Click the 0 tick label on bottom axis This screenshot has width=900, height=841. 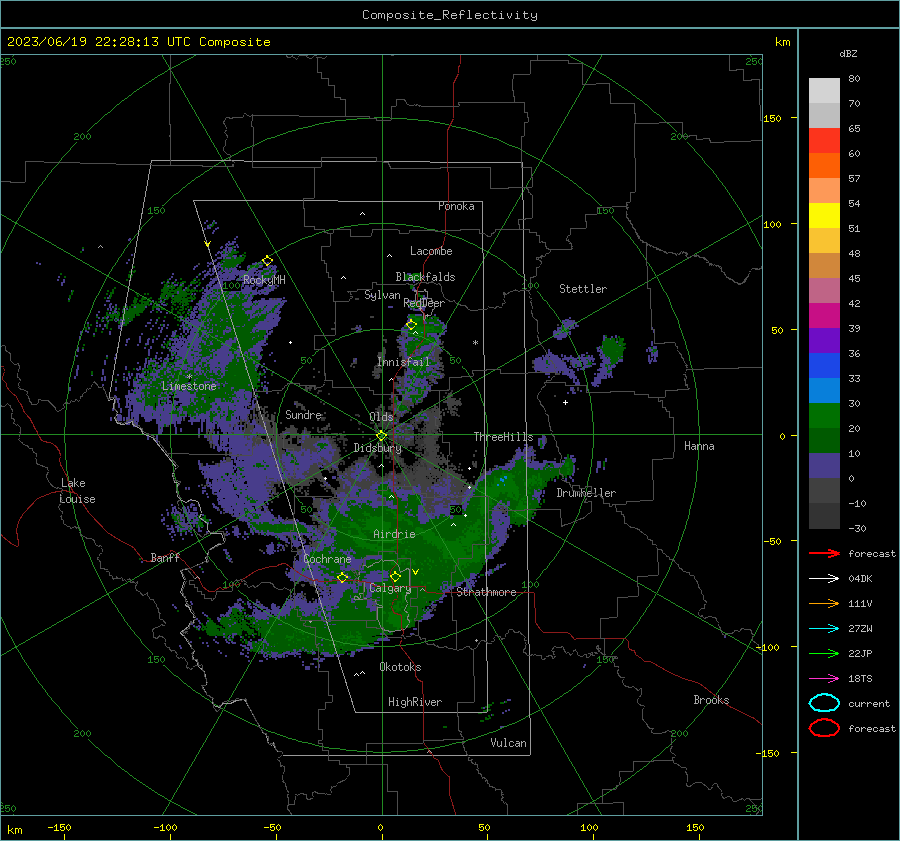click(x=380, y=828)
